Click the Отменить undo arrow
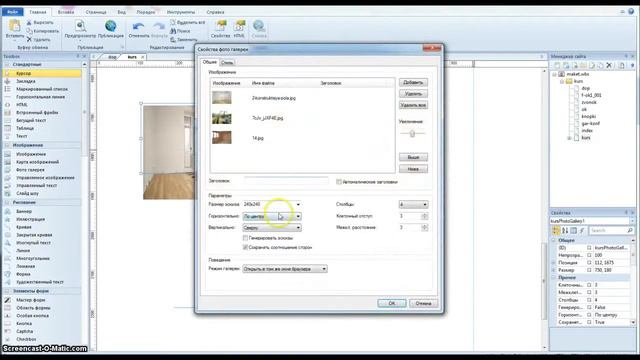 [x=138, y=27]
